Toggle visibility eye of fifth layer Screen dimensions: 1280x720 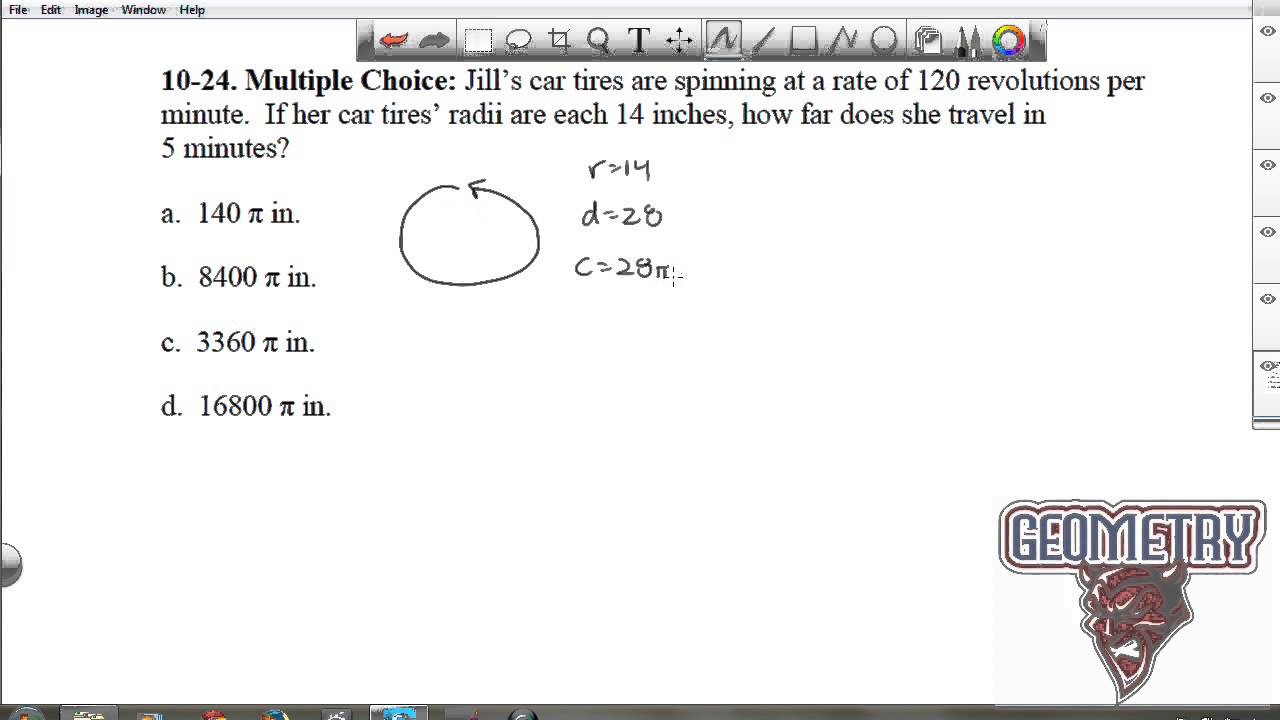1268,299
